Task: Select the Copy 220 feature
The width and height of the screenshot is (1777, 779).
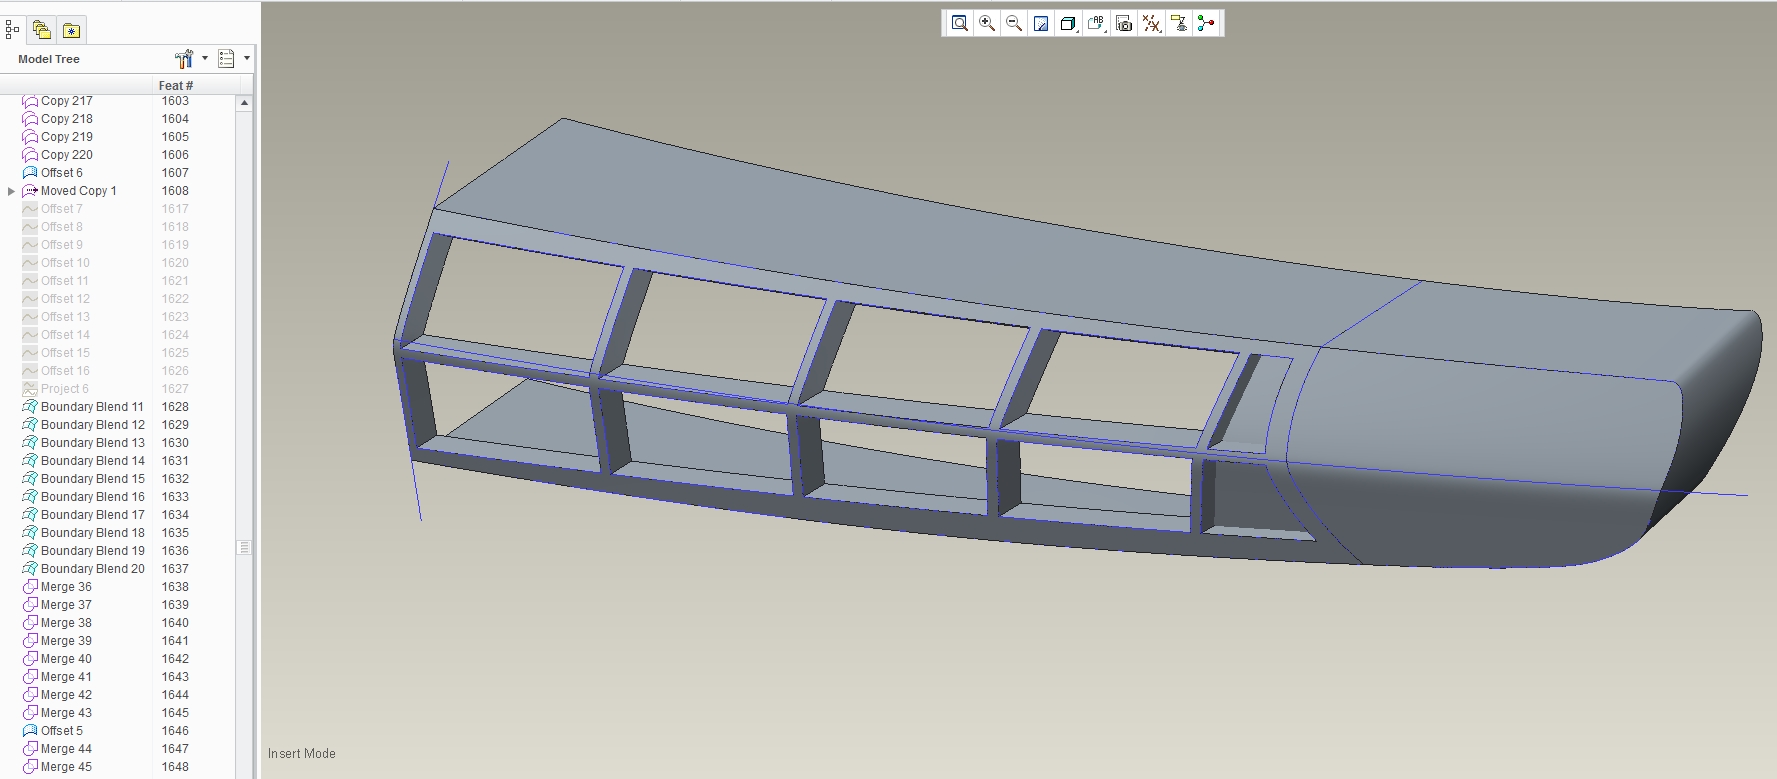Action: (66, 155)
